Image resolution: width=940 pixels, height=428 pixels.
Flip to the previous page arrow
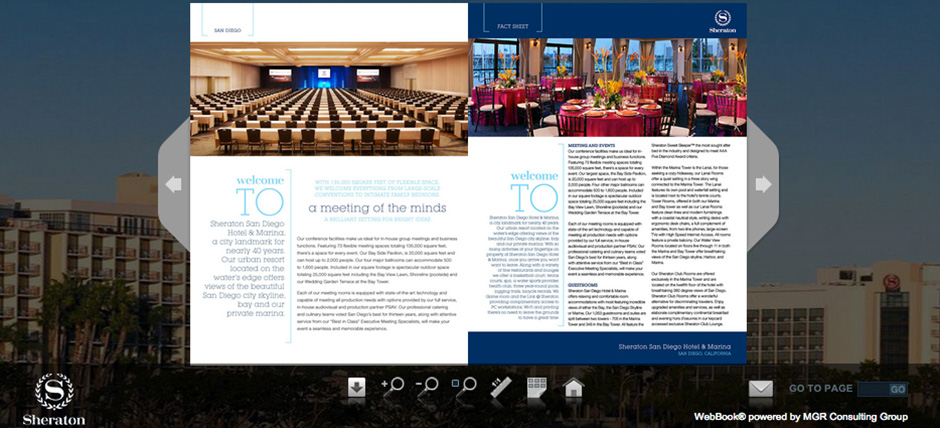[173, 184]
